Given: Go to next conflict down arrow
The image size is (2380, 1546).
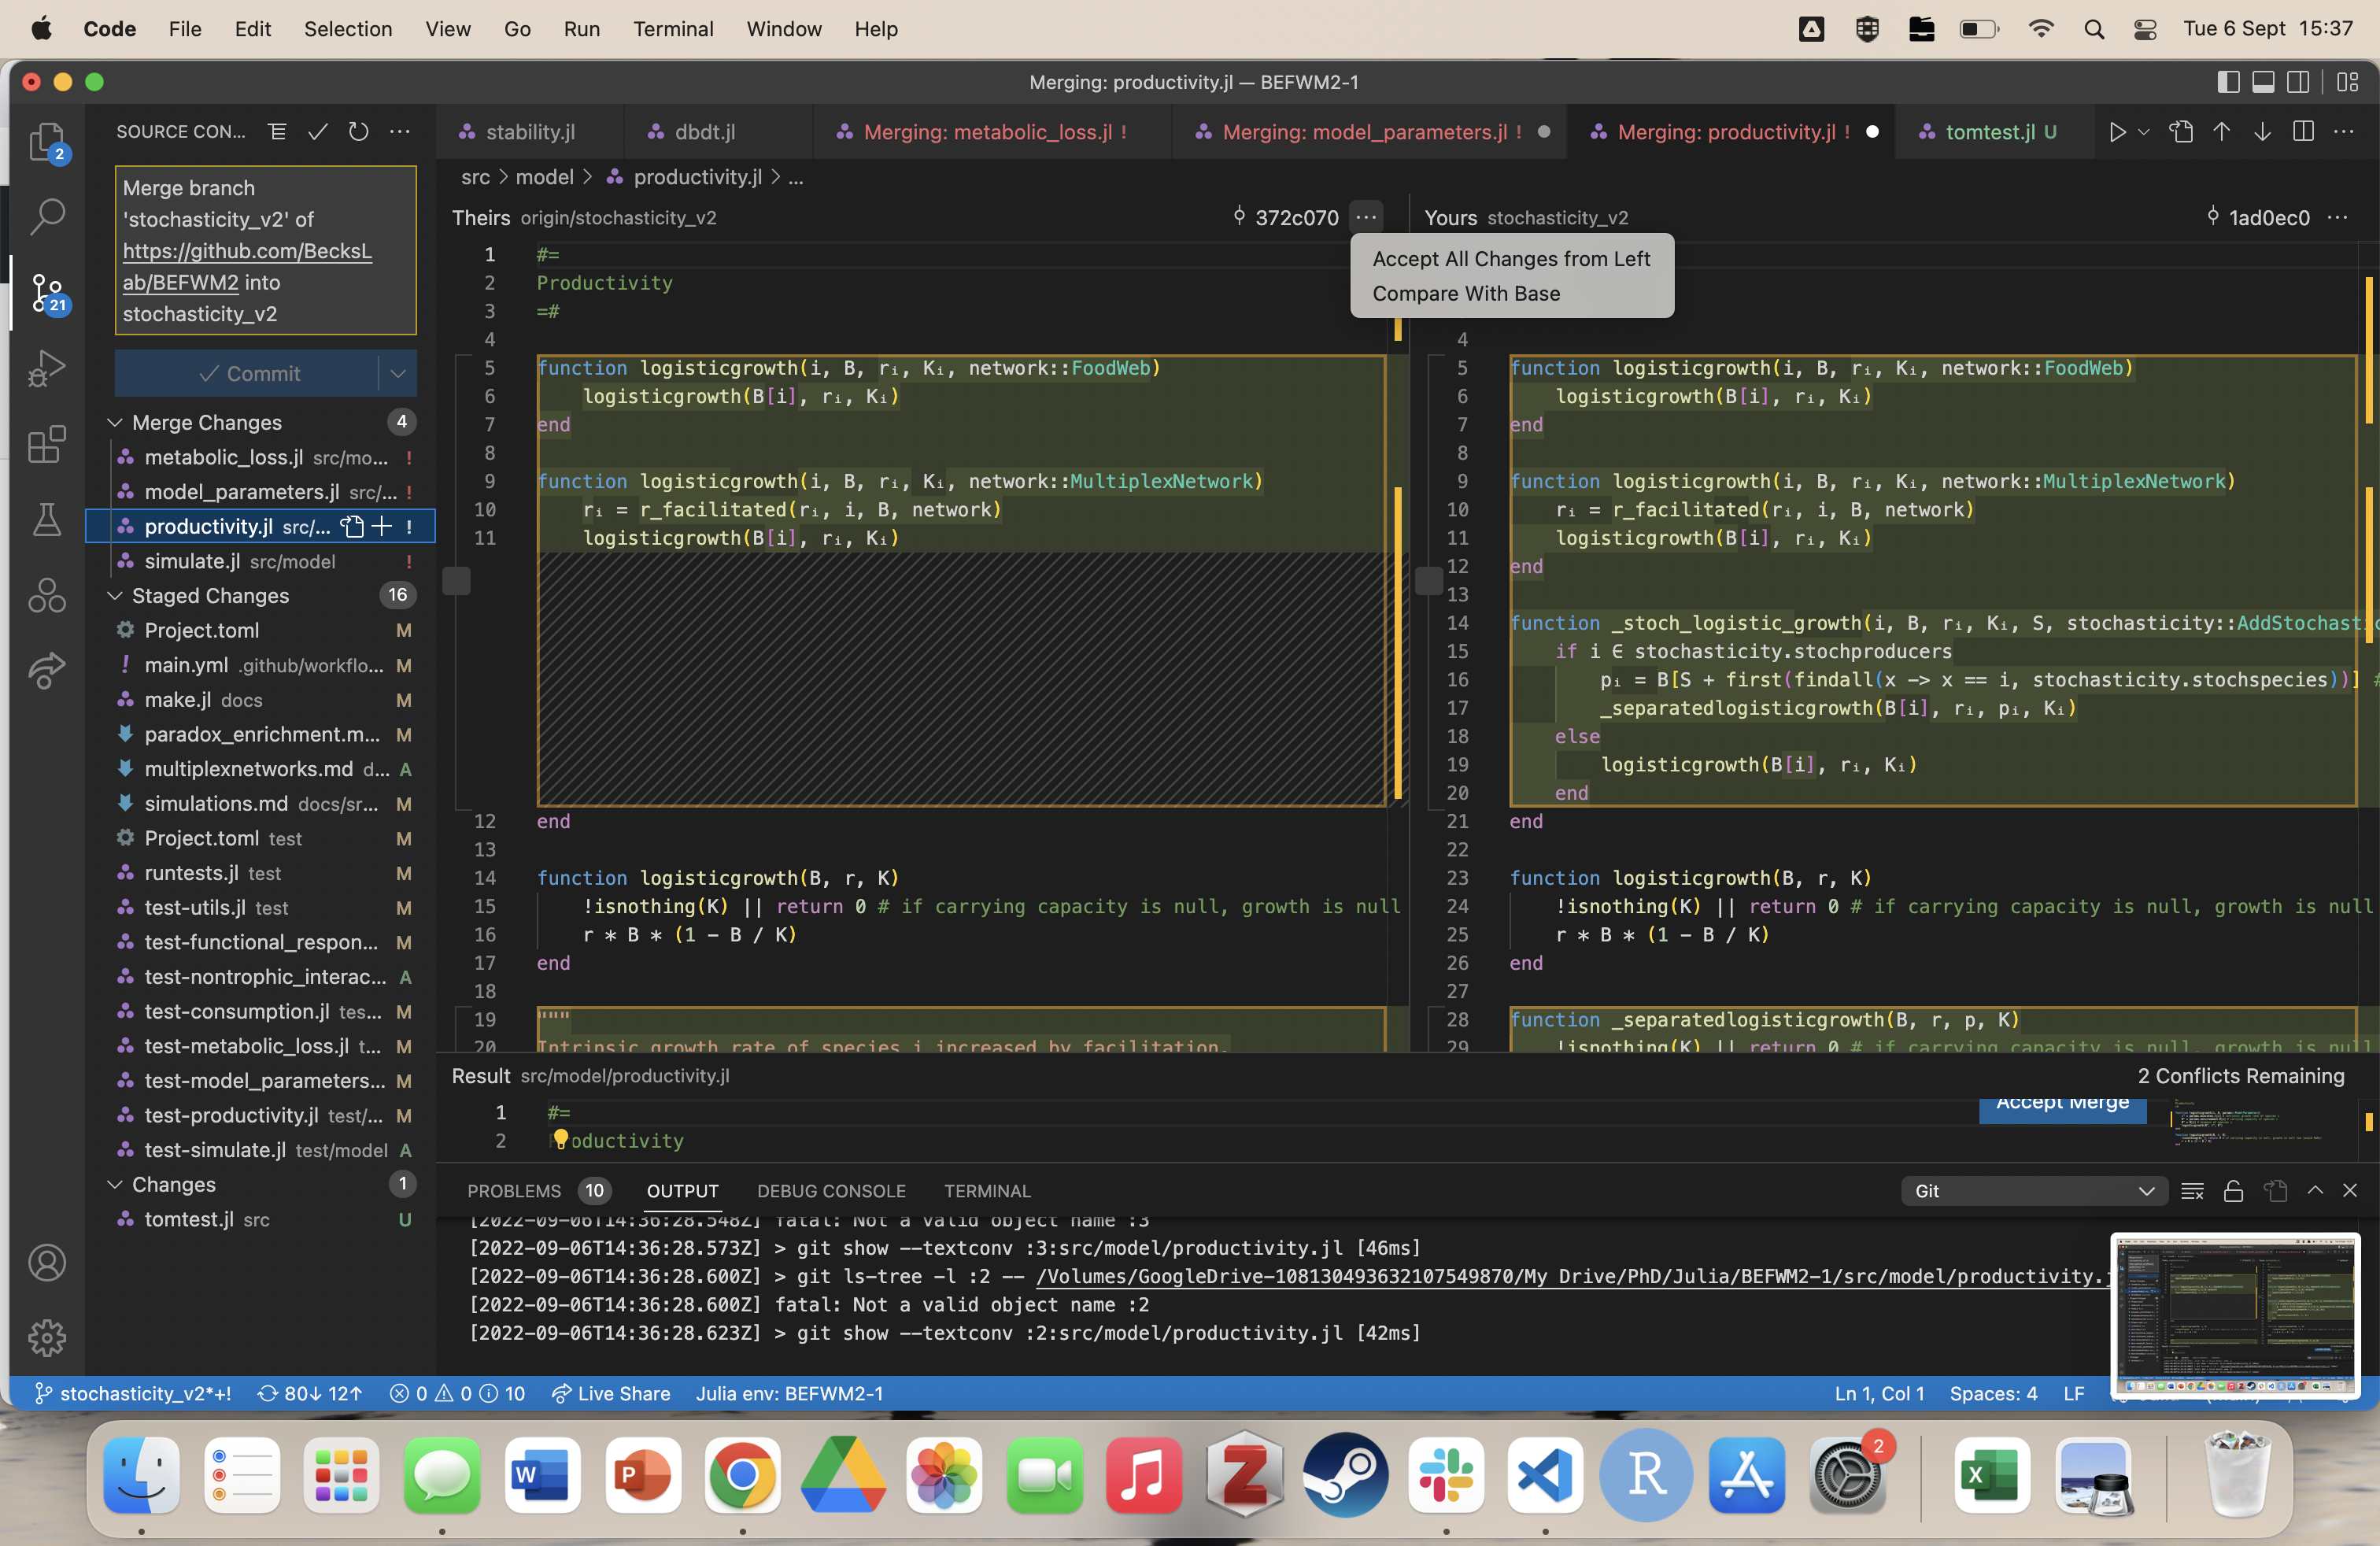Looking at the screenshot, I should [2262, 131].
